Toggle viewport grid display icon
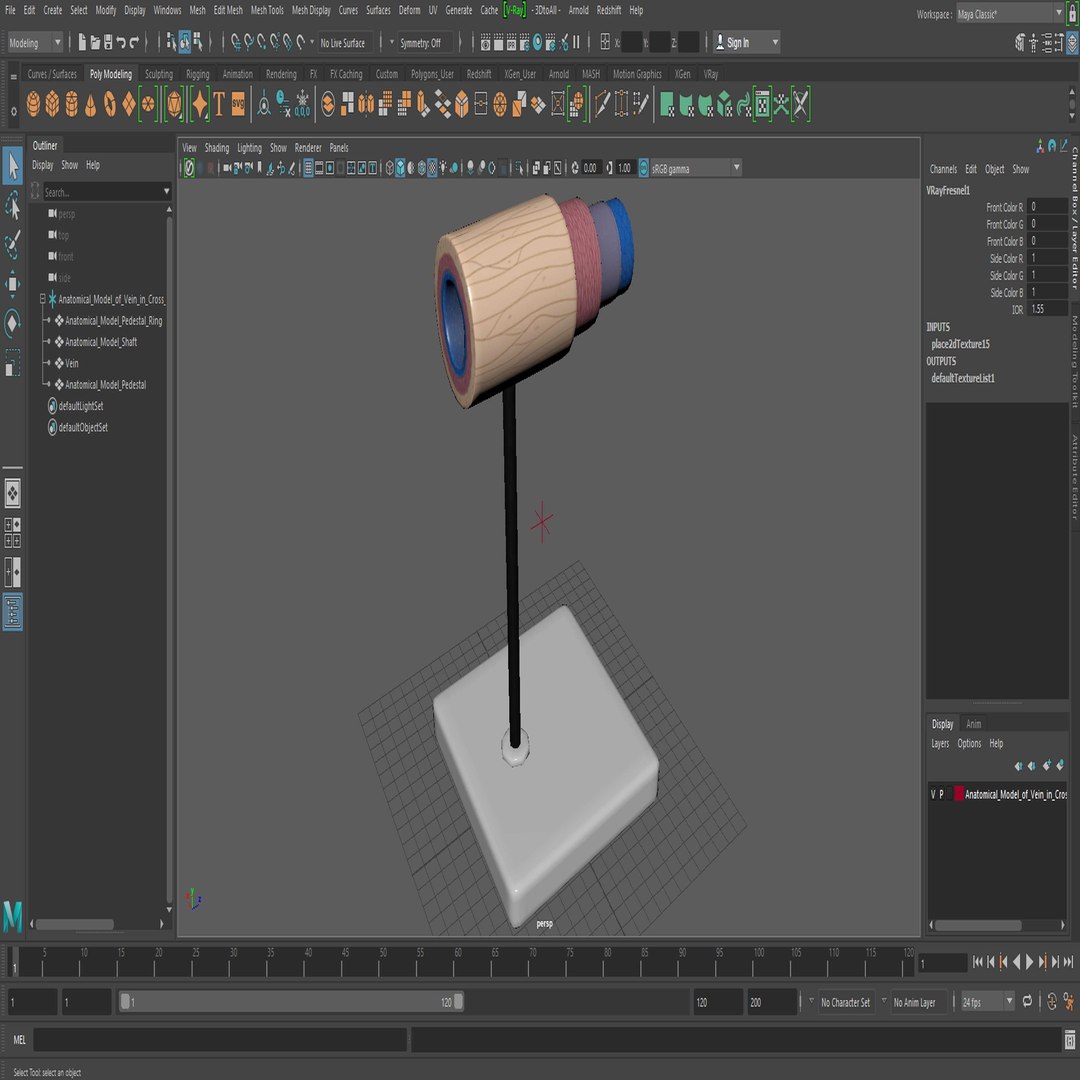This screenshot has width=1080, height=1080. pyautogui.click(x=309, y=168)
